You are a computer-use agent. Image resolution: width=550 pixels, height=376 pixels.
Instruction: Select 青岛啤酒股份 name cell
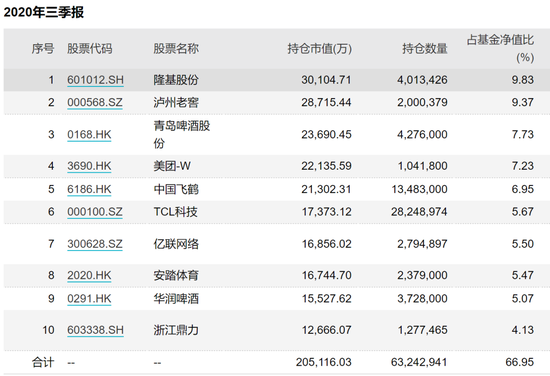pyautogui.click(x=182, y=135)
